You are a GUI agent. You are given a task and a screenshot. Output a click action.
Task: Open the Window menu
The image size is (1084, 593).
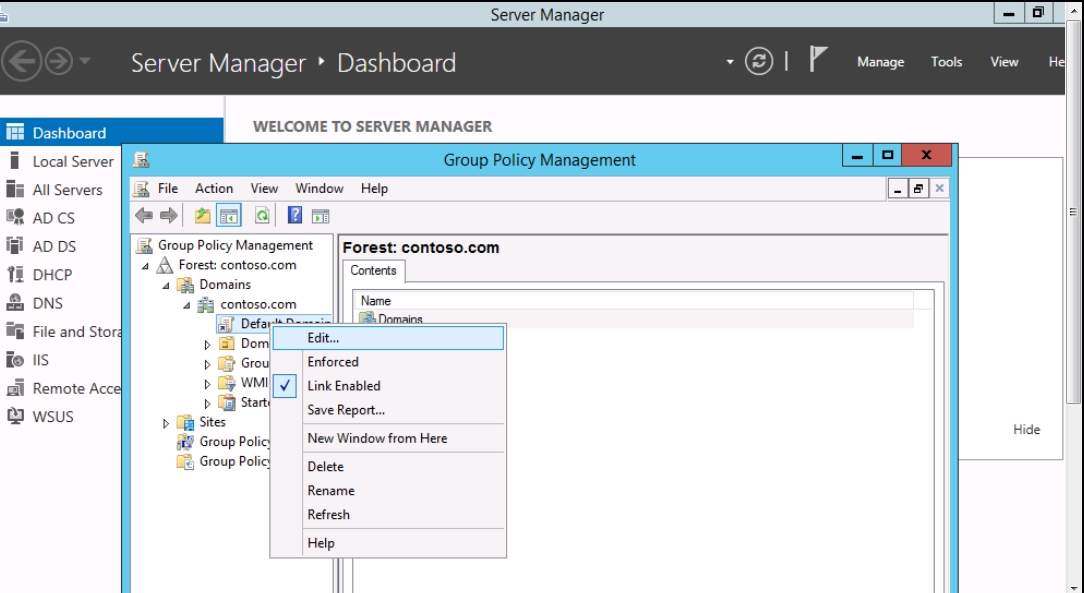click(x=319, y=188)
